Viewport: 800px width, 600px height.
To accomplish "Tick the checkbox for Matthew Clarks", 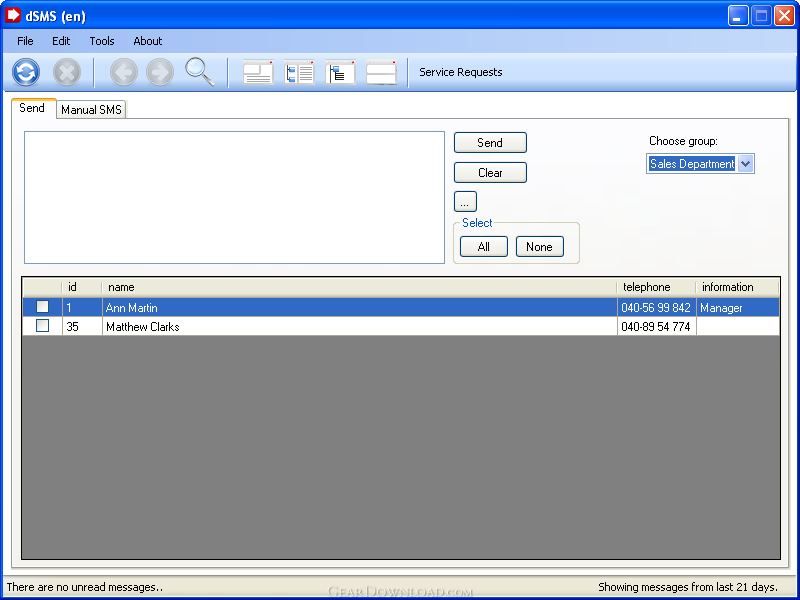I will [42, 326].
